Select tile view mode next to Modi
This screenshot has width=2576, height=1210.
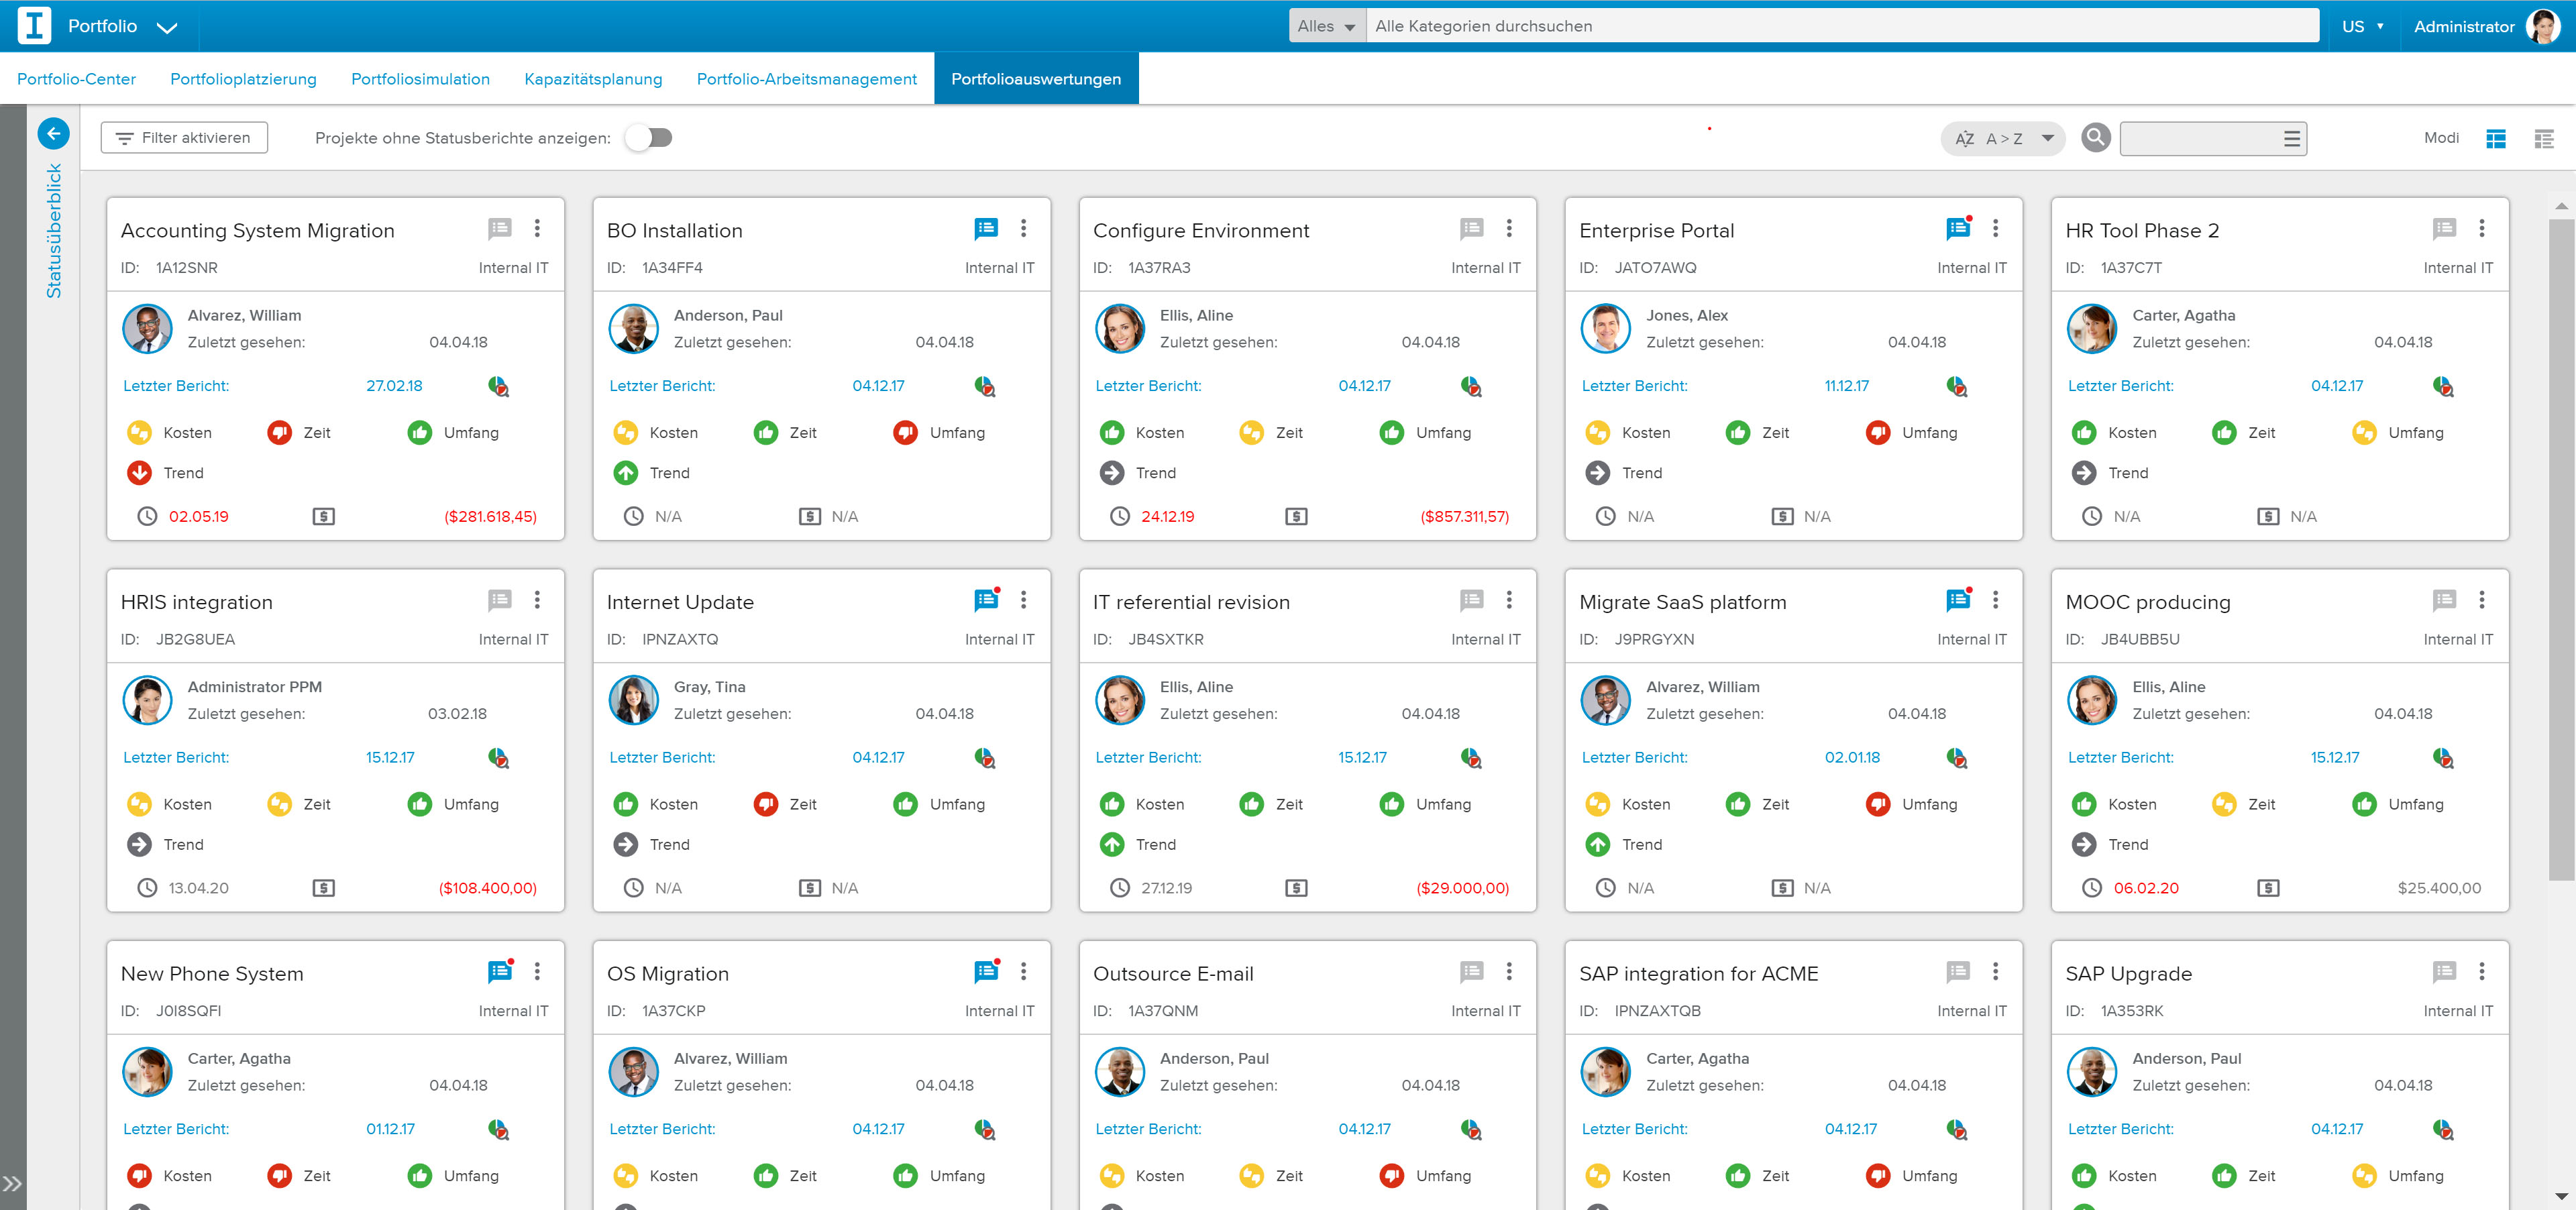(2495, 138)
